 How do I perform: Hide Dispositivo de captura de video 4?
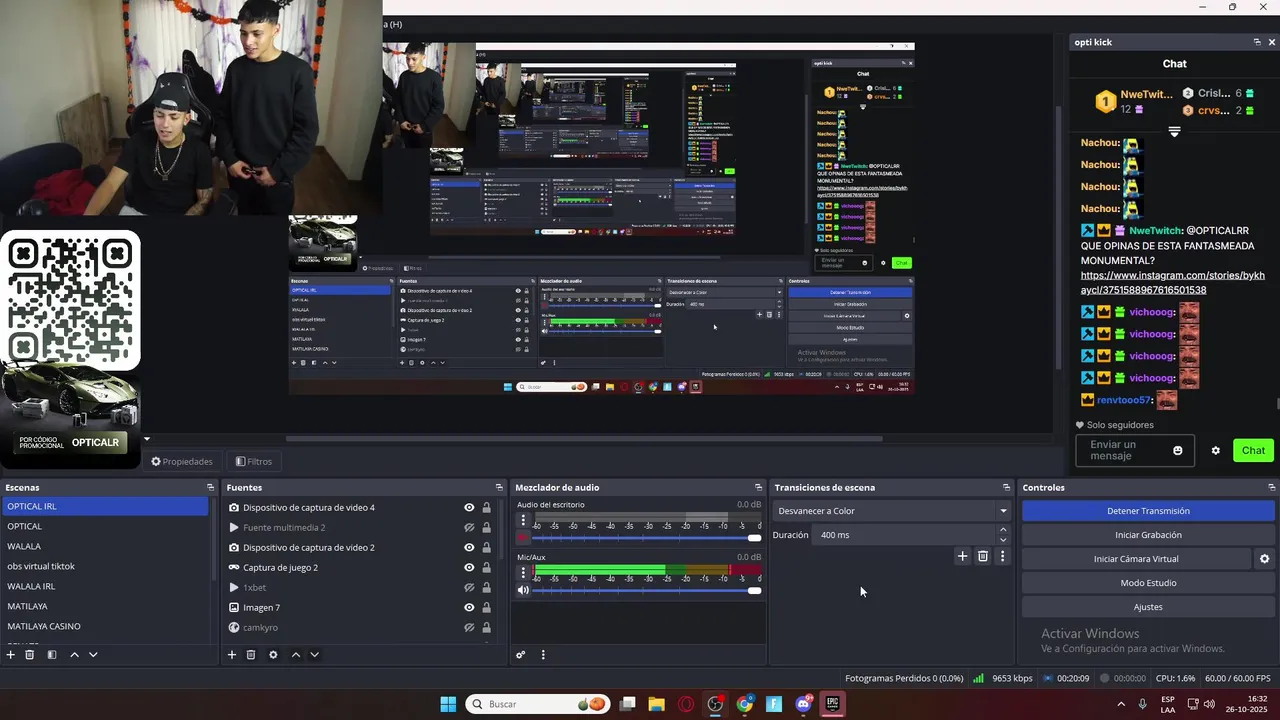click(469, 508)
